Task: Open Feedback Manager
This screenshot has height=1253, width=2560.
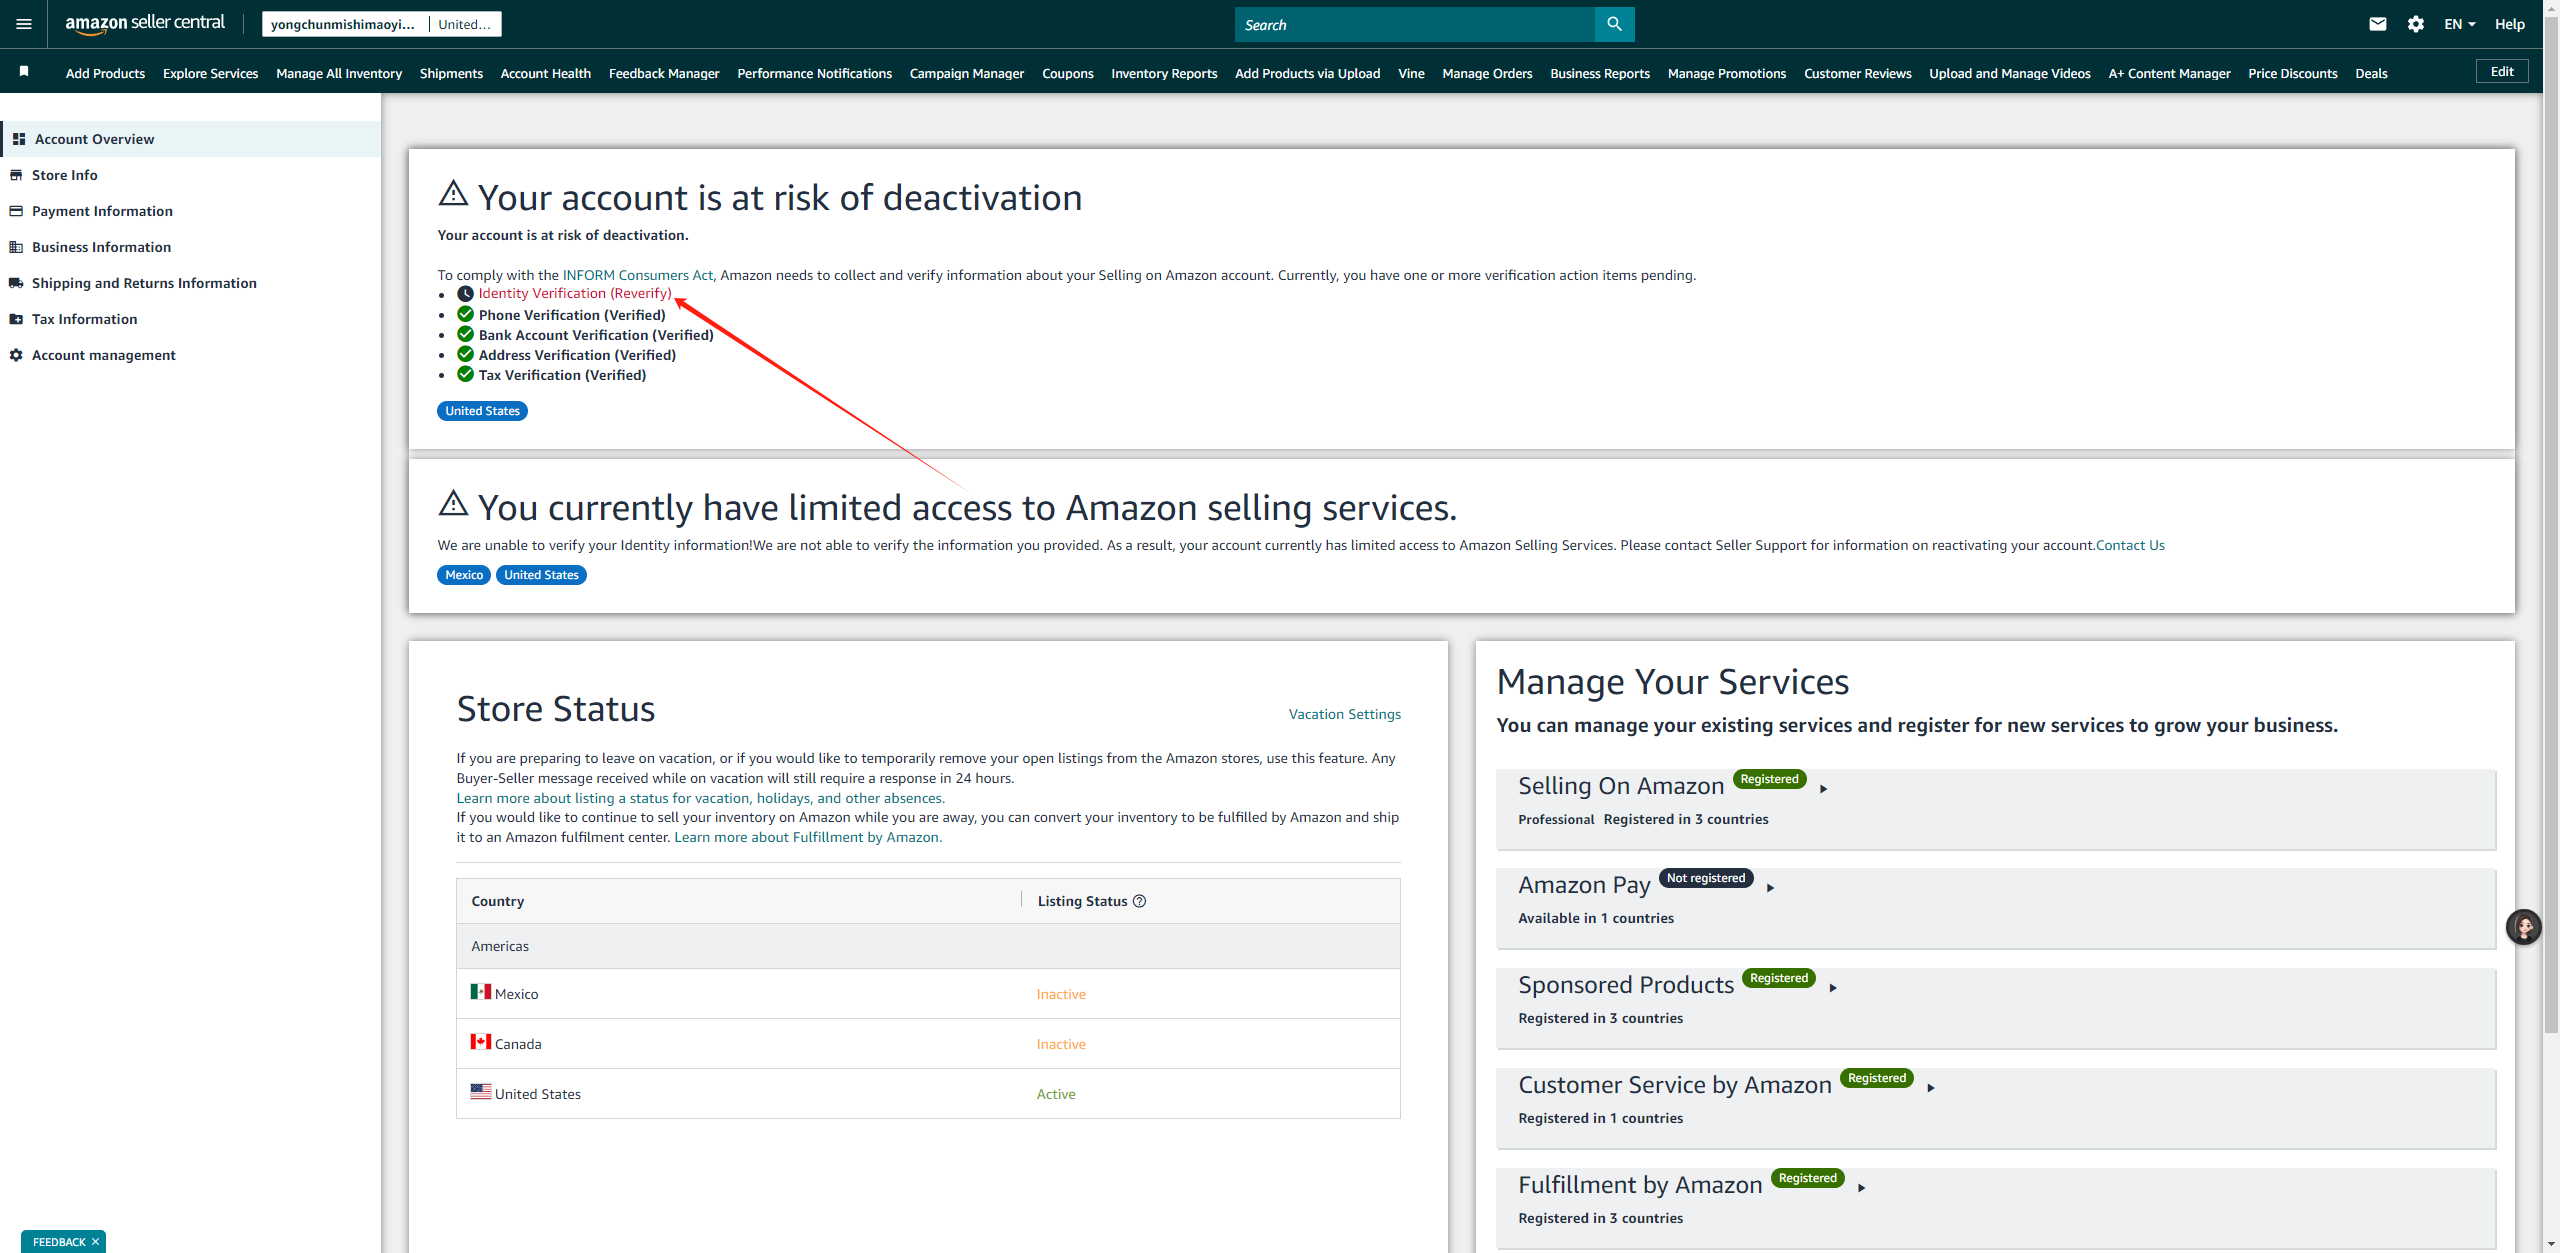Action: 664,73
